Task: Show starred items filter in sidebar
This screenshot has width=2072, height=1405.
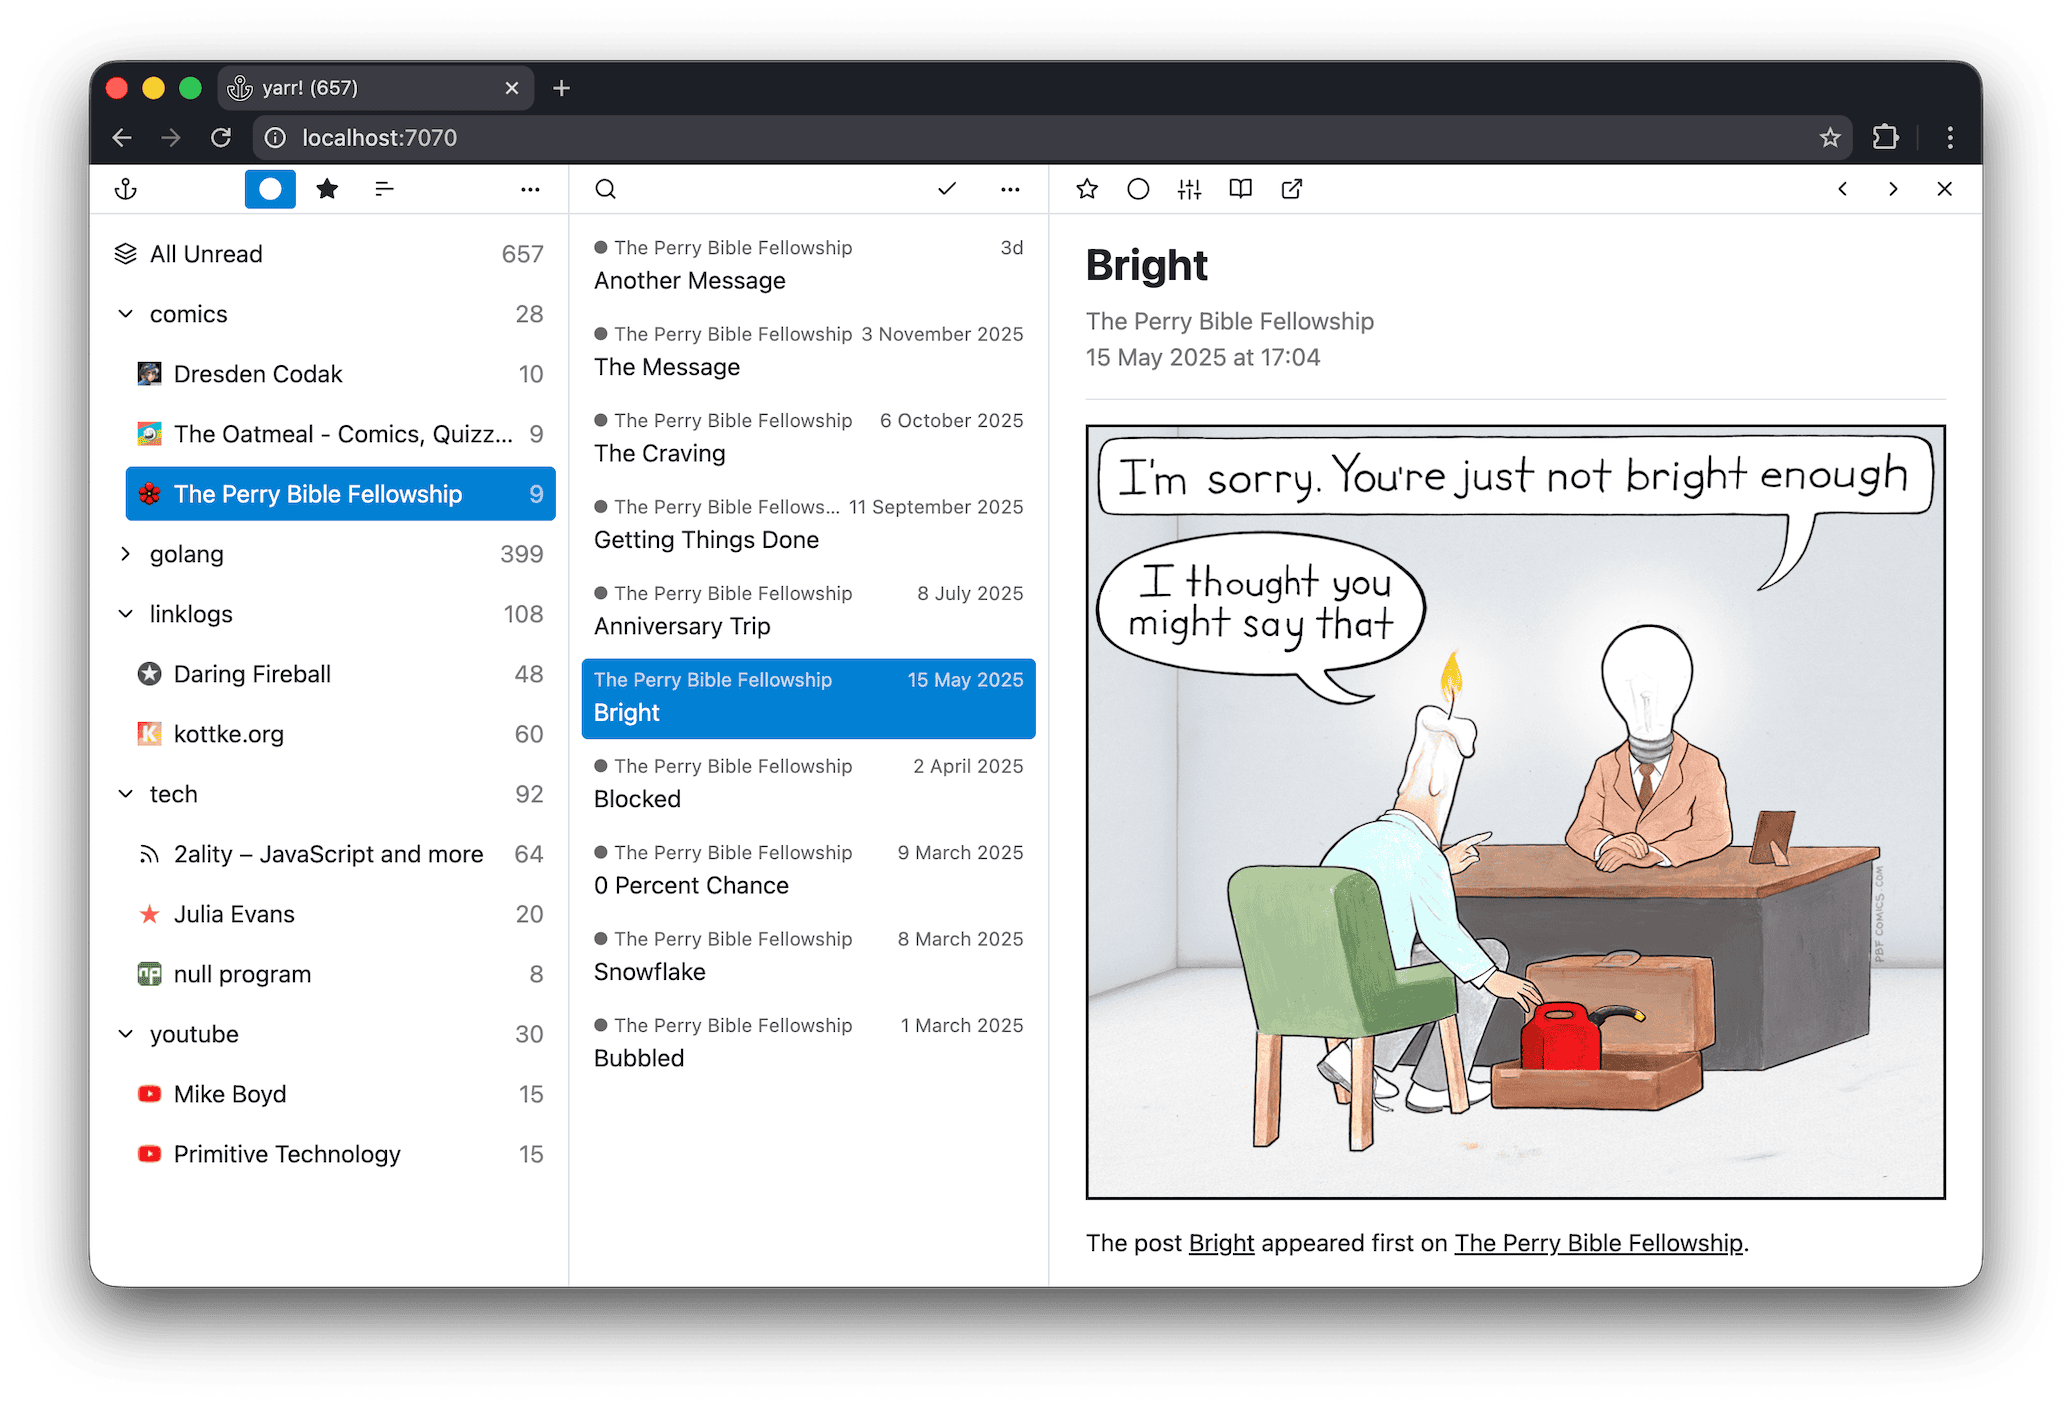Action: [x=327, y=189]
